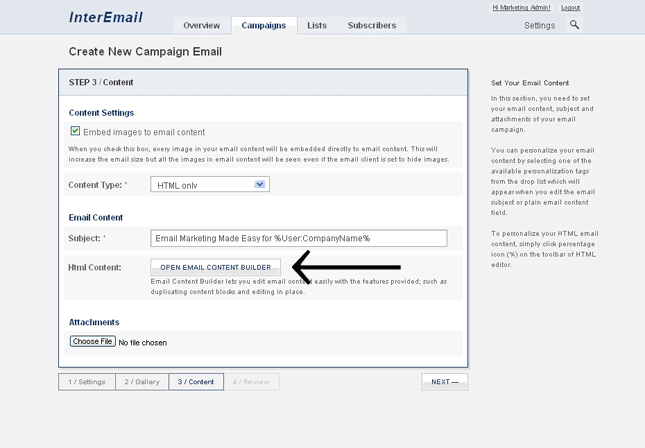This screenshot has width=645, height=448.
Task: Open the 'Hi Marketing Admin!' account link
Action: click(x=522, y=8)
